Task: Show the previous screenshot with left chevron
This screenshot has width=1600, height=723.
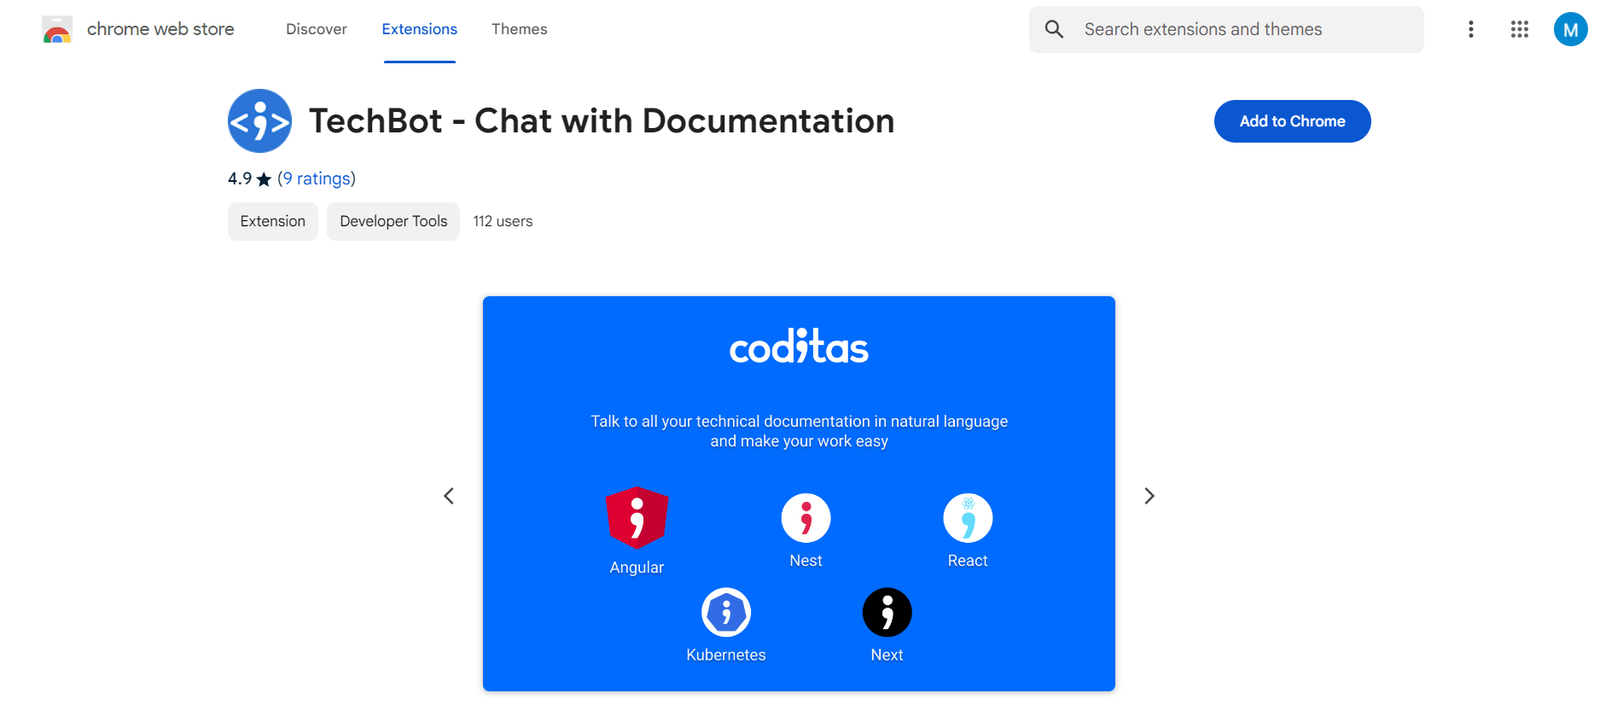Action: tap(449, 496)
